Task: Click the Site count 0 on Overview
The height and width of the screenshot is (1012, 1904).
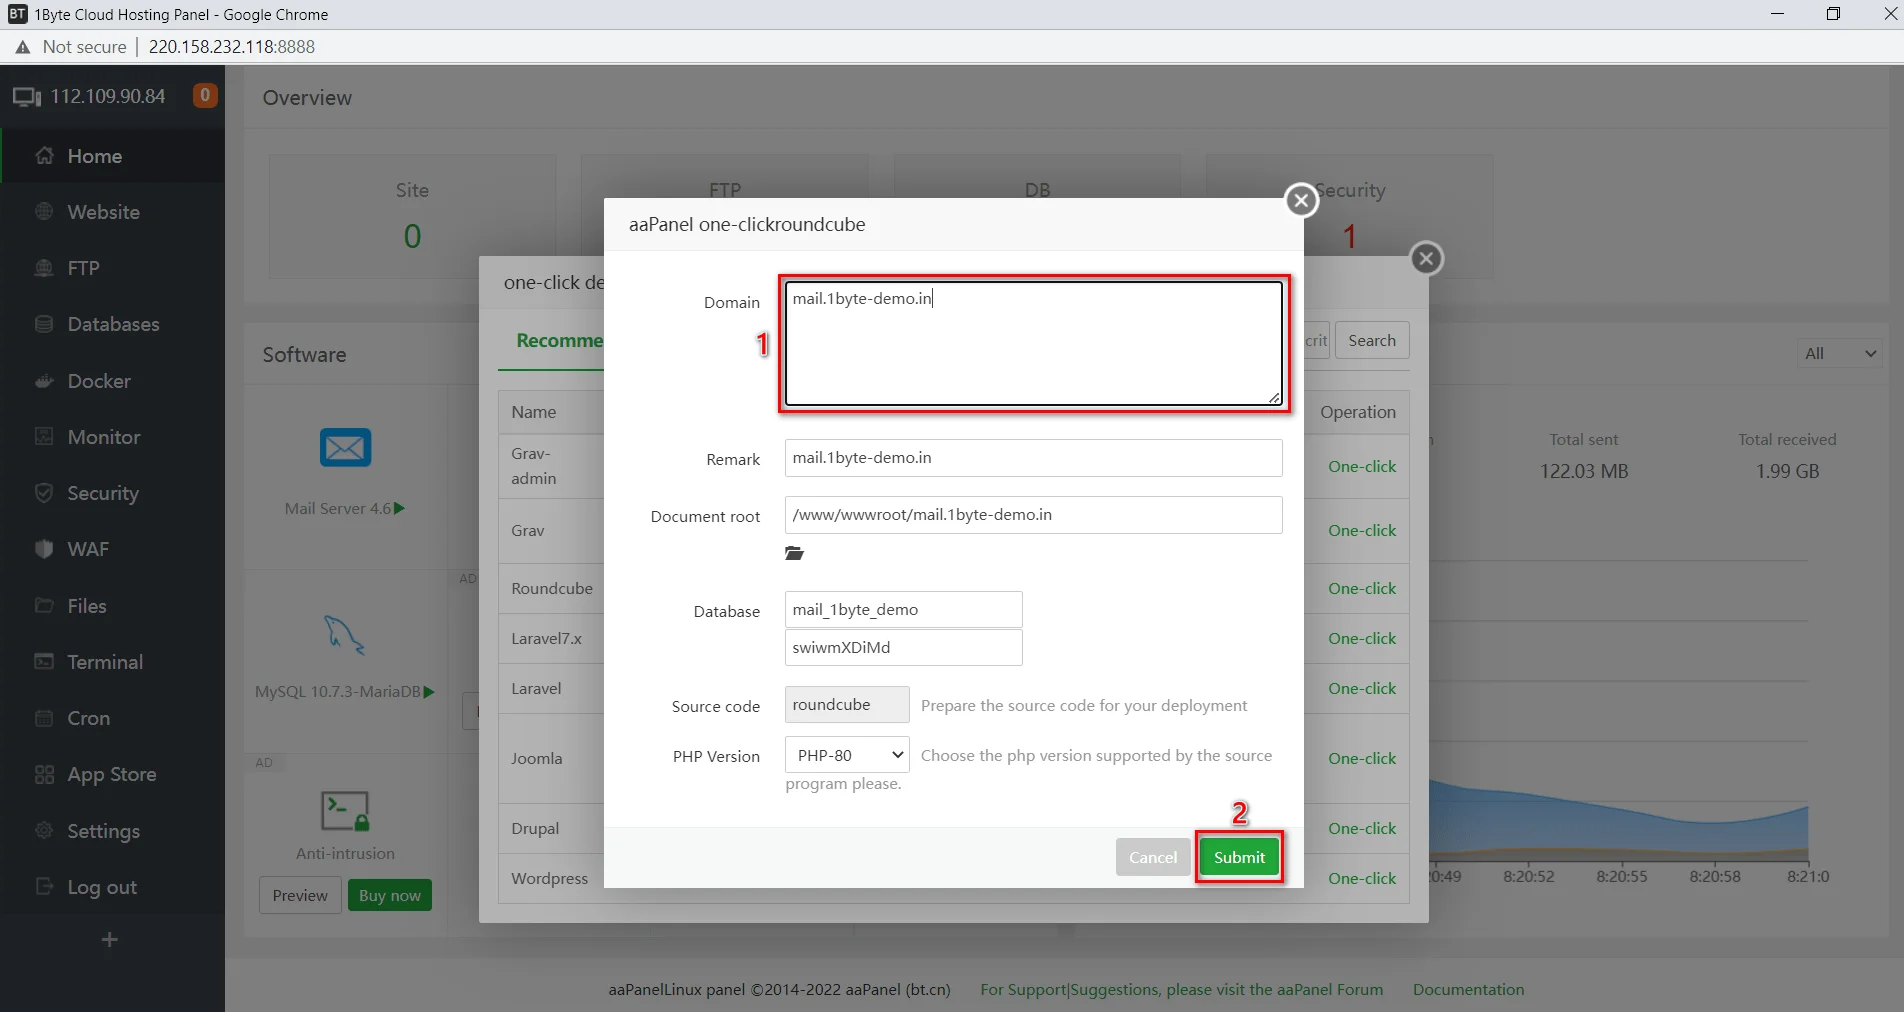Action: 412,236
